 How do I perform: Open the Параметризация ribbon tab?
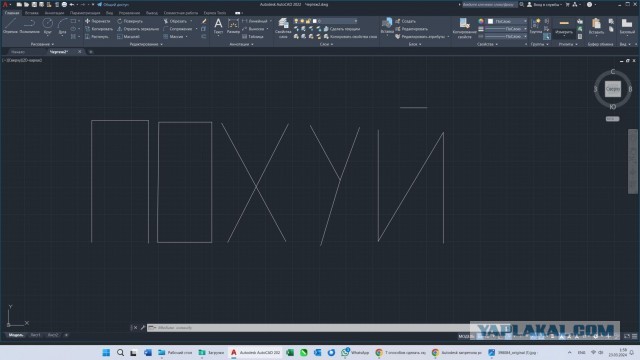pyautogui.click(x=85, y=13)
